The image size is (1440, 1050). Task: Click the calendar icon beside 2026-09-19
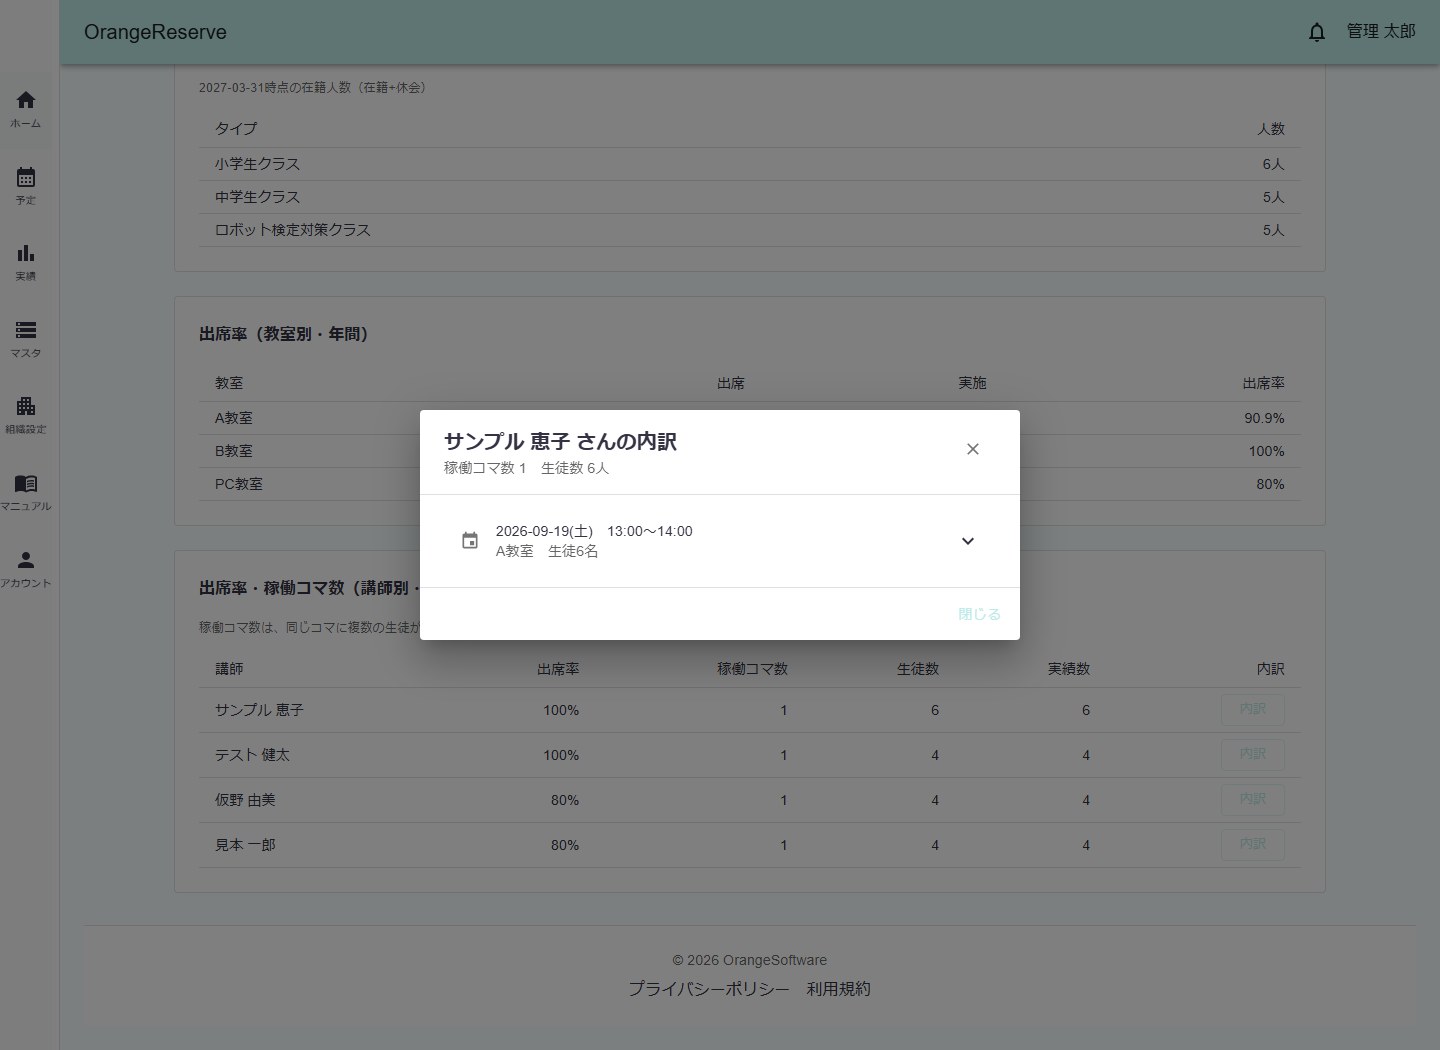point(470,541)
